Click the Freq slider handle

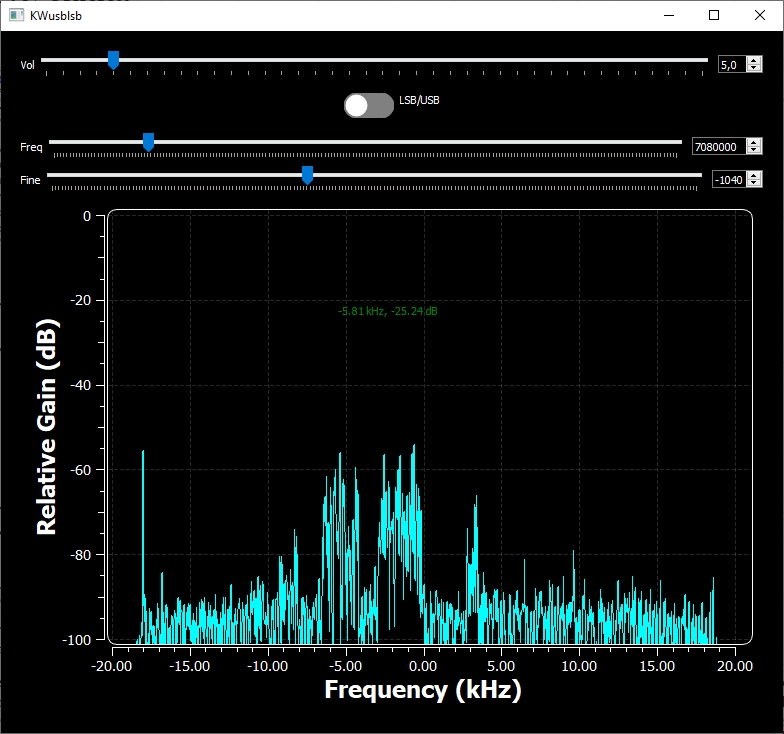[x=148, y=142]
